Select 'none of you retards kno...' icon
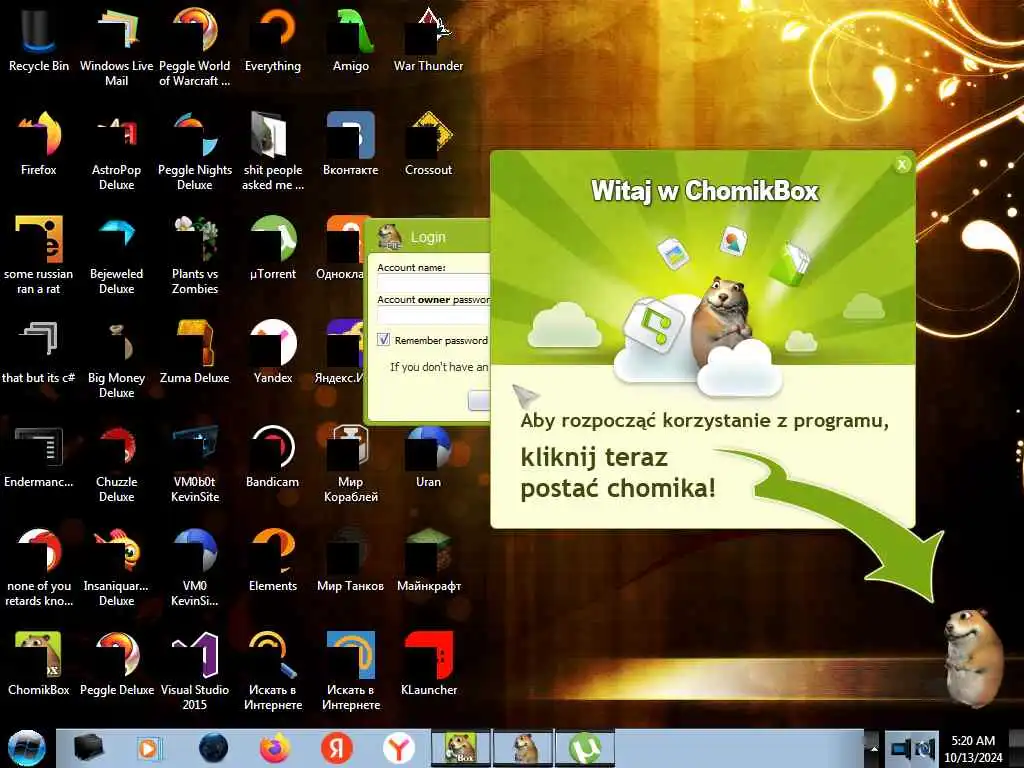The width and height of the screenshot is (1024, 768). click(39, 566)
